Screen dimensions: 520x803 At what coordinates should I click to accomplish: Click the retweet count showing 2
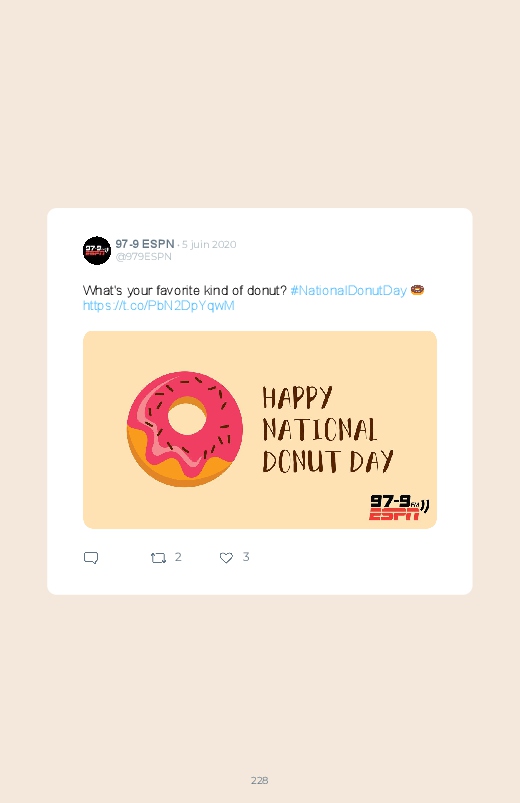[178, 557]
